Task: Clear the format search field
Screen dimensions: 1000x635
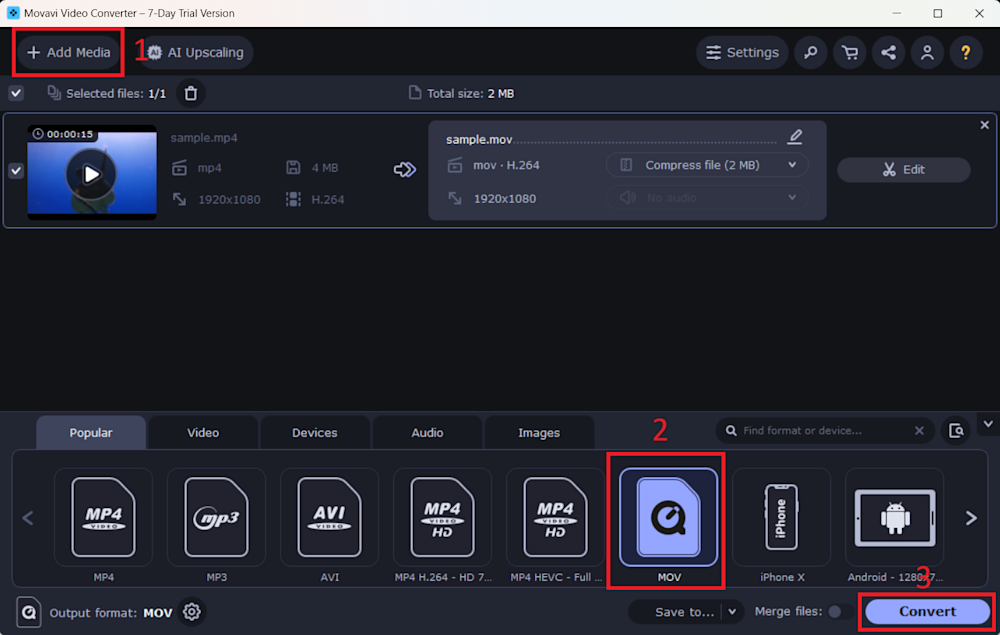Action: pyautogui.click(x=919, y=430)
